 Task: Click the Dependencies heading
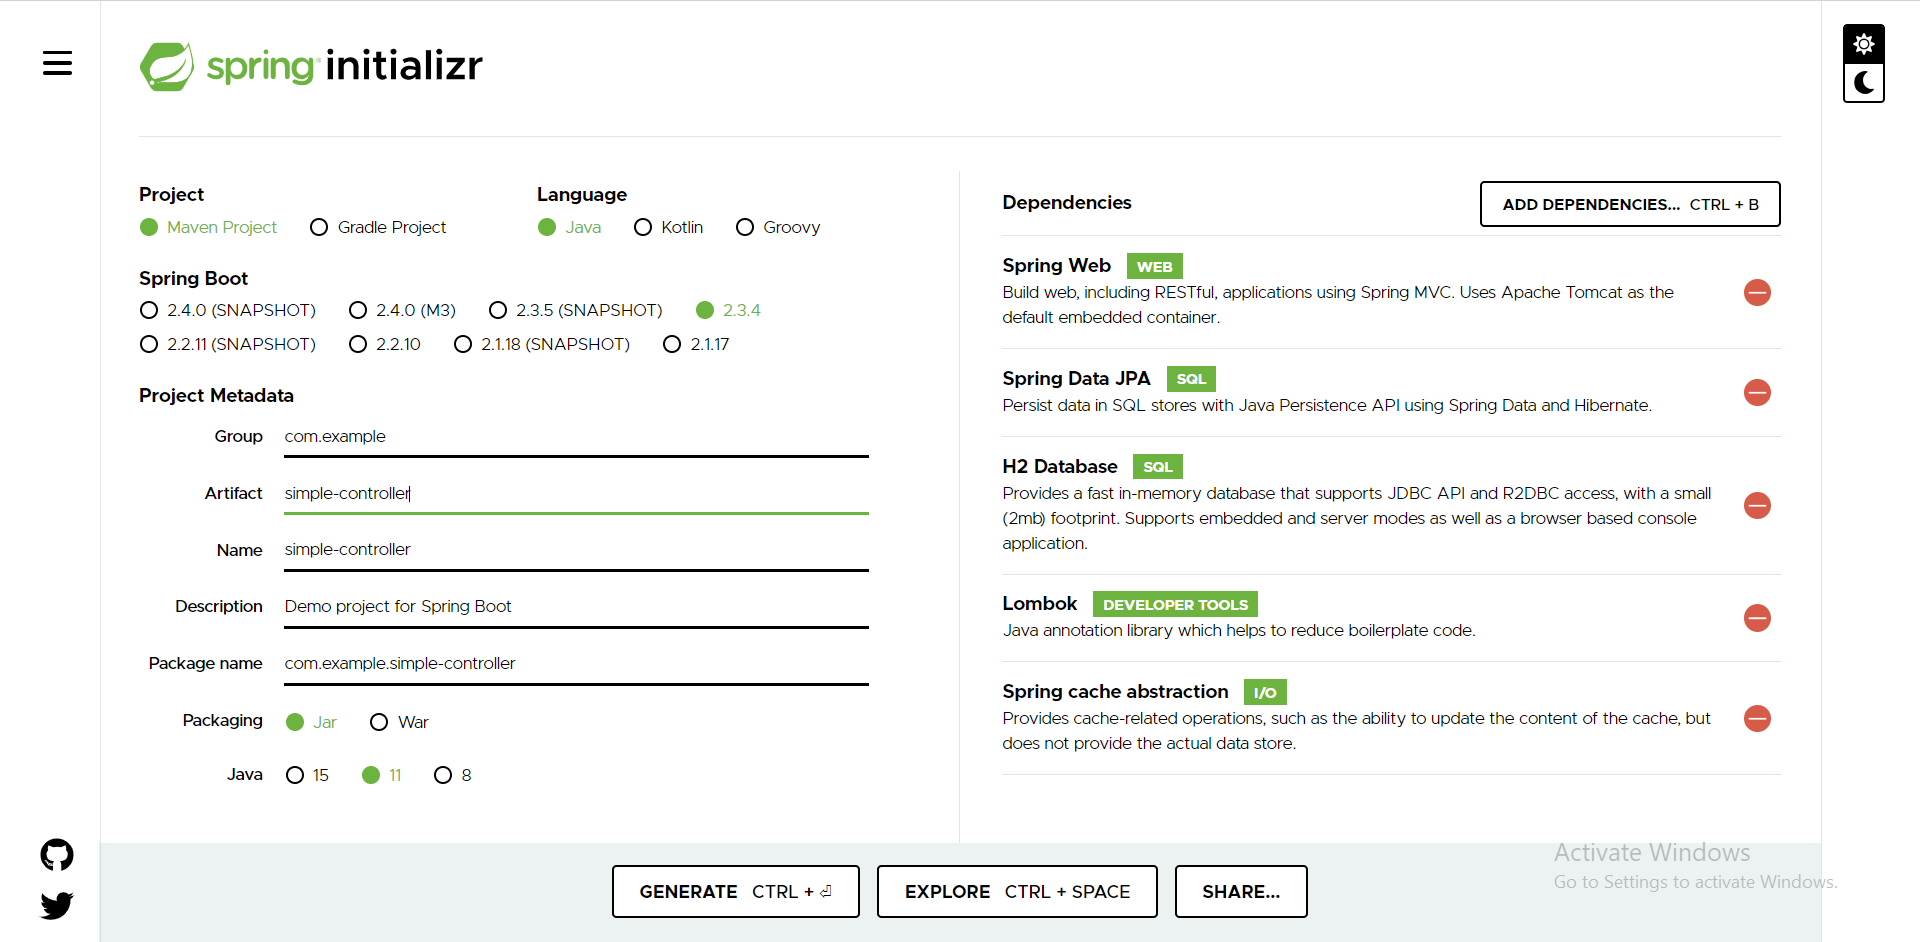tap(1067, 202)
